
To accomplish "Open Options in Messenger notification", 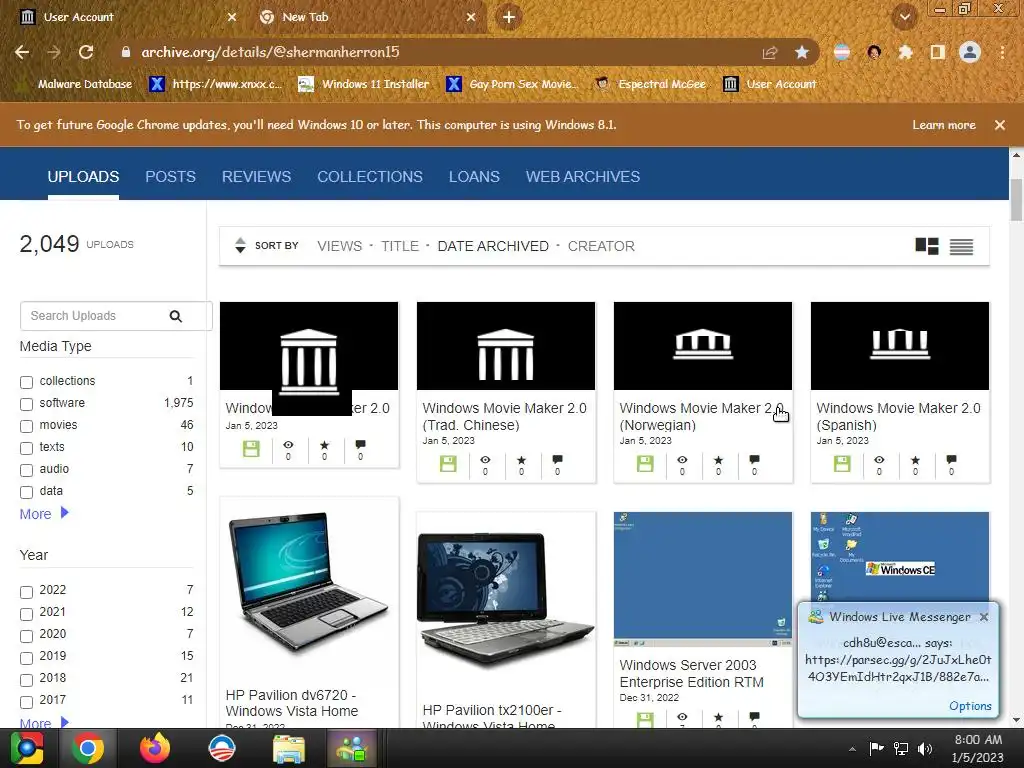I will [x=970, y=706].
